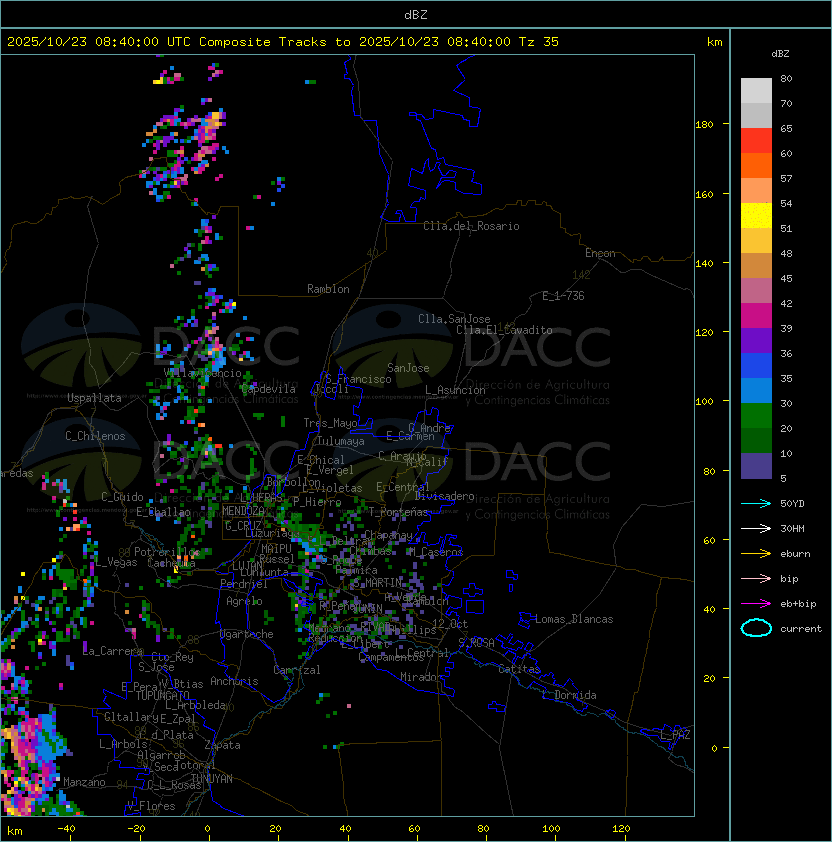Select the red 60–65 dBZ swatch
This screenshot has width=832, height=842.
point(756,141)
